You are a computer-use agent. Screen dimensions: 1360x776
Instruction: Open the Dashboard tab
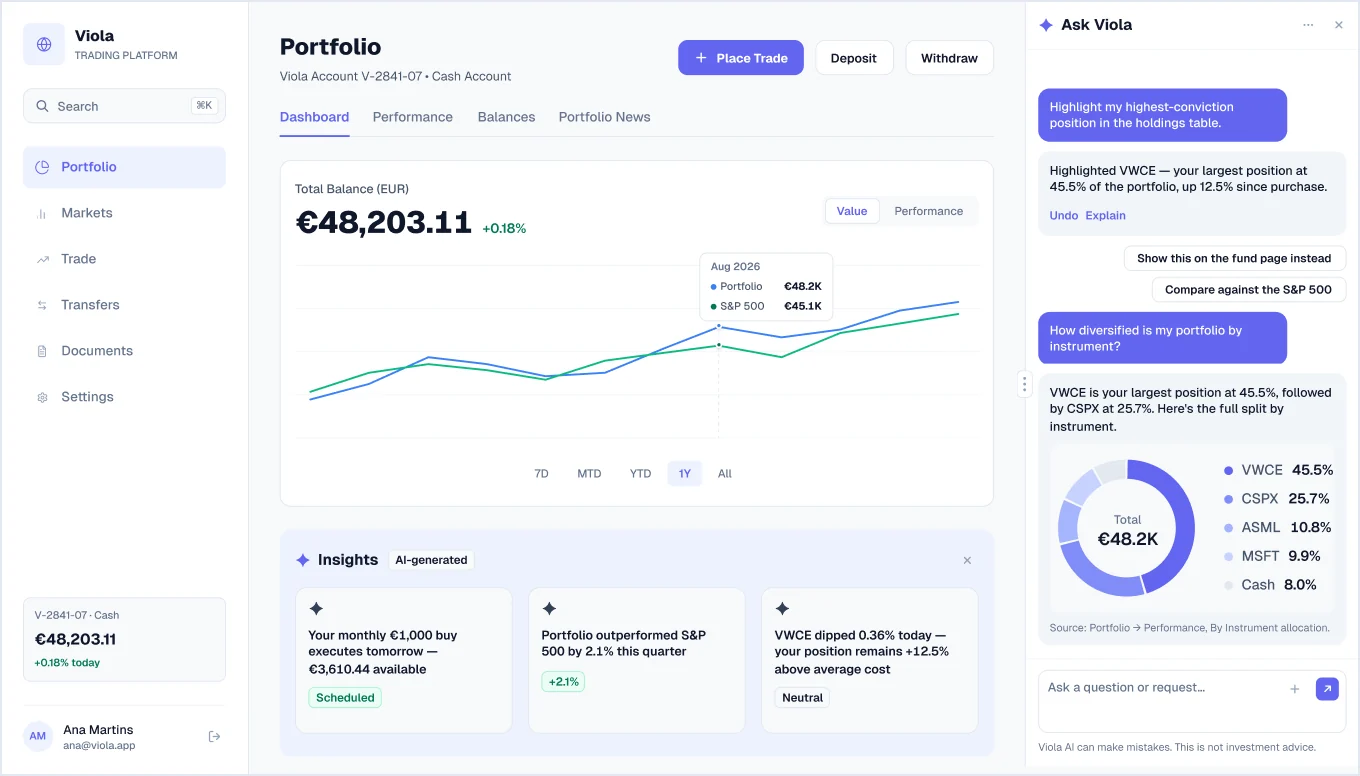pos(315,117)
